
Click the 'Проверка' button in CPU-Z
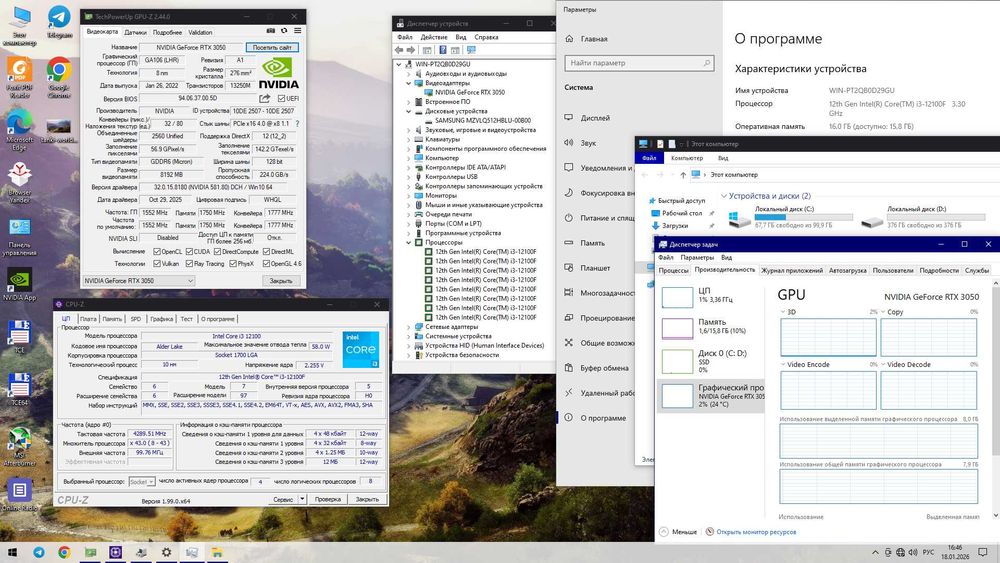(328, 499)
